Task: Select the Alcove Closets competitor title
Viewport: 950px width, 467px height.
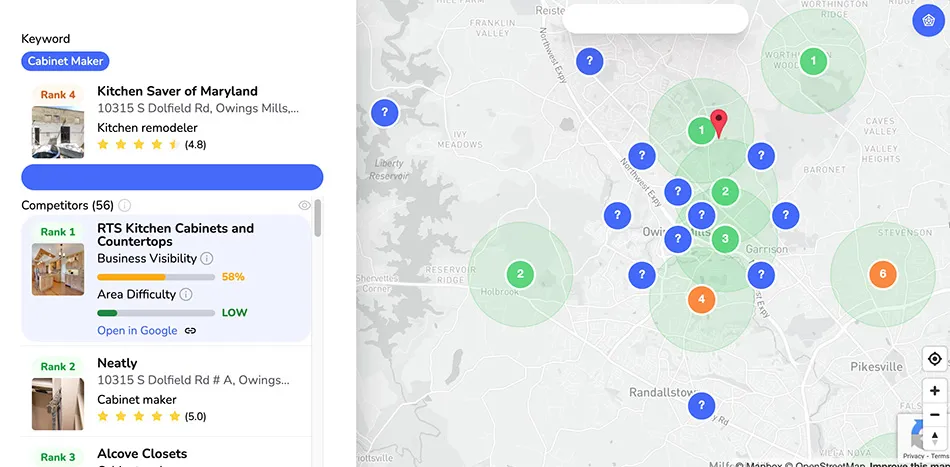Action: click(x=142, y=454)
